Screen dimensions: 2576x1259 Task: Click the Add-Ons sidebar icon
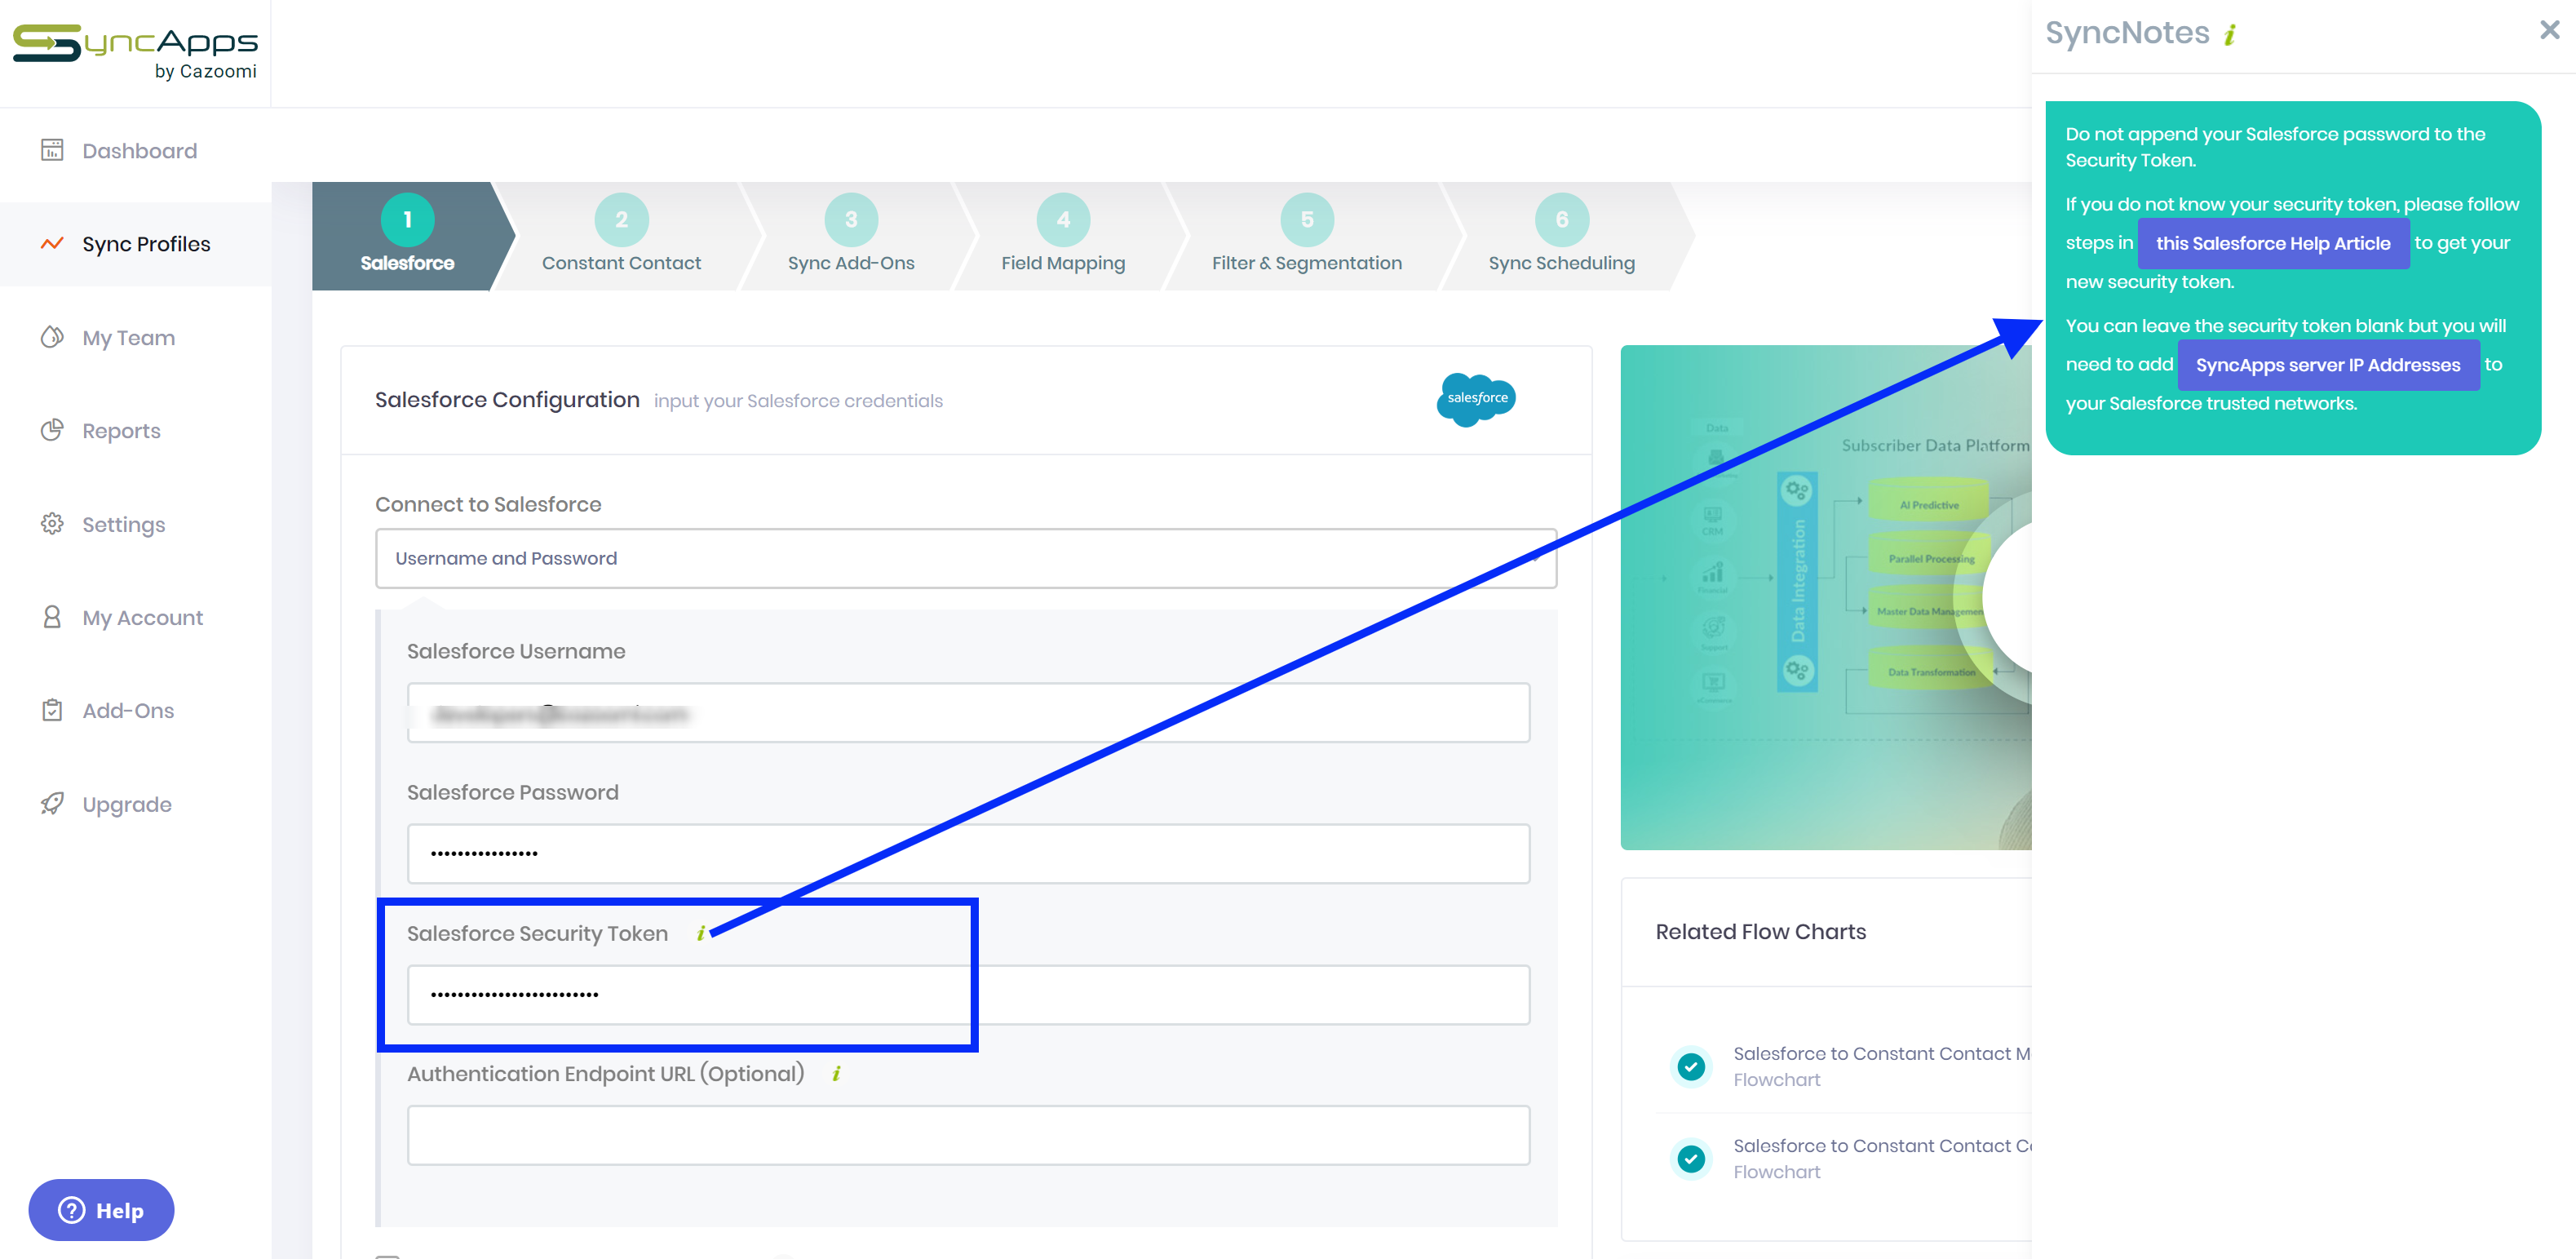click(x=51, y=710)
